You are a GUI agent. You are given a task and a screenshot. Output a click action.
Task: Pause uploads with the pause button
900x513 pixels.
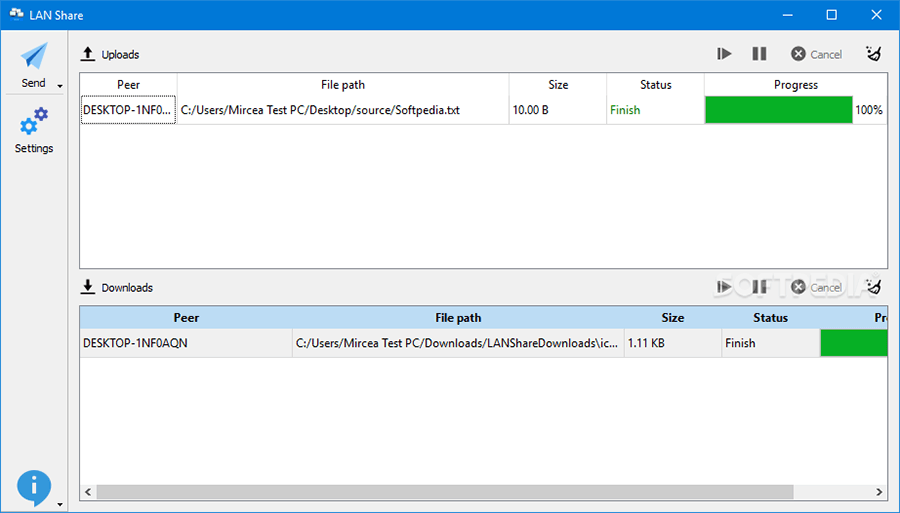[x=759, y=54]
